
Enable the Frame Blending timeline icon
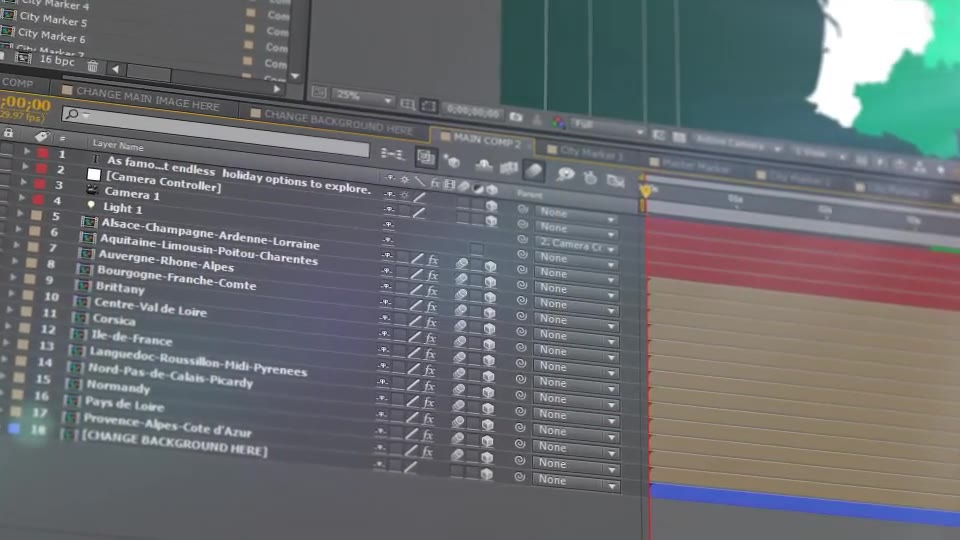(x=509, y=167)
